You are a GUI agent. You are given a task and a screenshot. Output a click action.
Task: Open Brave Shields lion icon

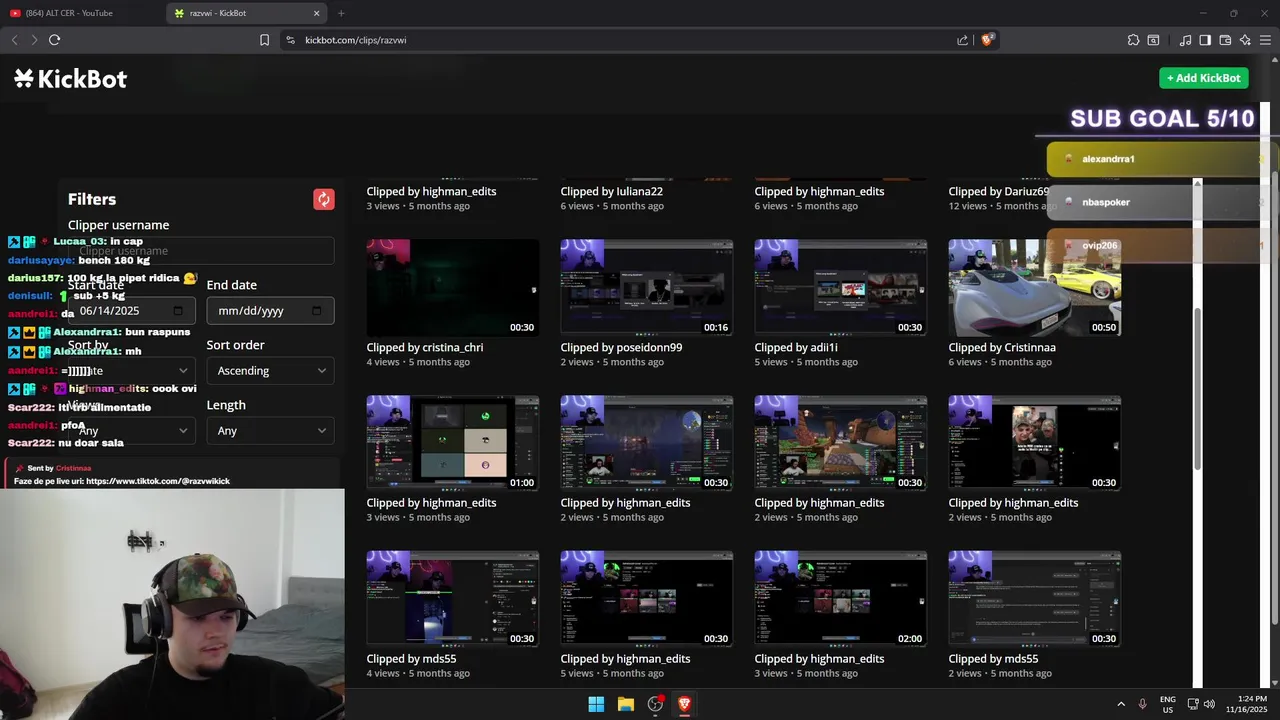tap(987, 40)
